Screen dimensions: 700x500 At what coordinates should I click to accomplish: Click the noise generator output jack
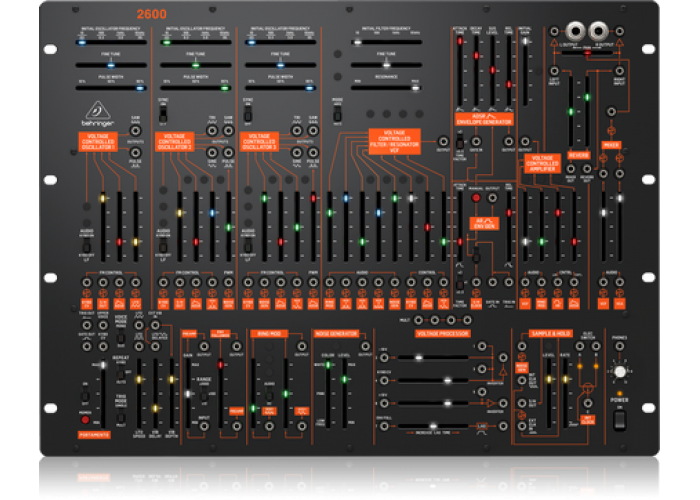point(365,346)
